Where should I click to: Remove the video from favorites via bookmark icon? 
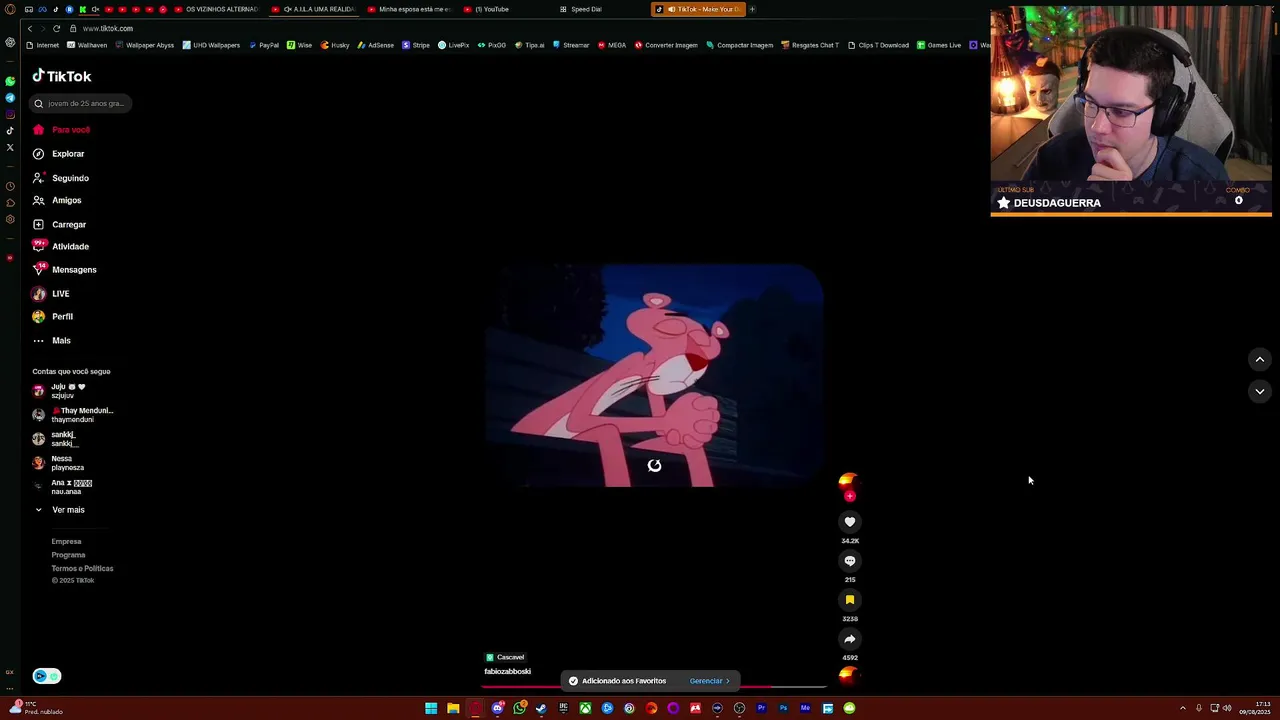tap(850, 600)
